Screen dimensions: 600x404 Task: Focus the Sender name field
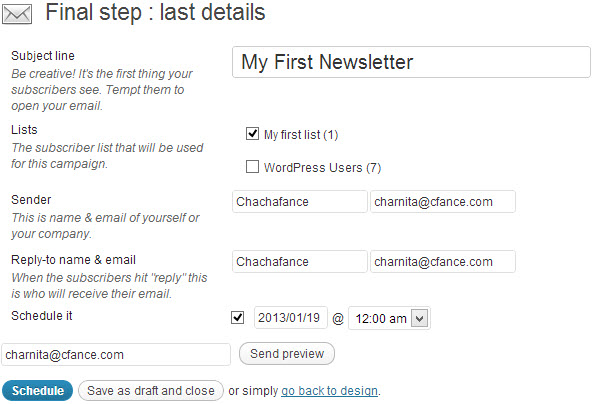[299, 202]
